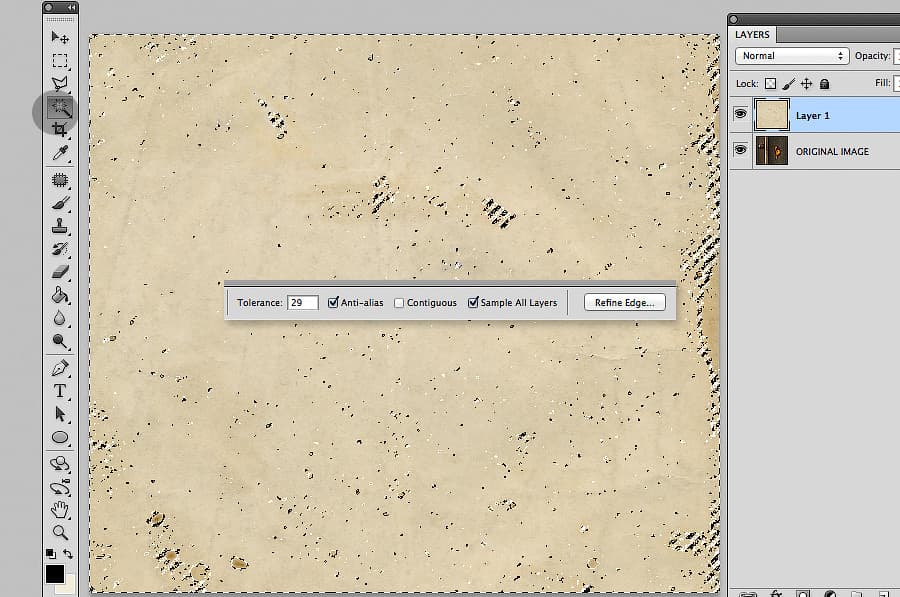Toggle visibility of Layer 1

click(x=740, y=114)
